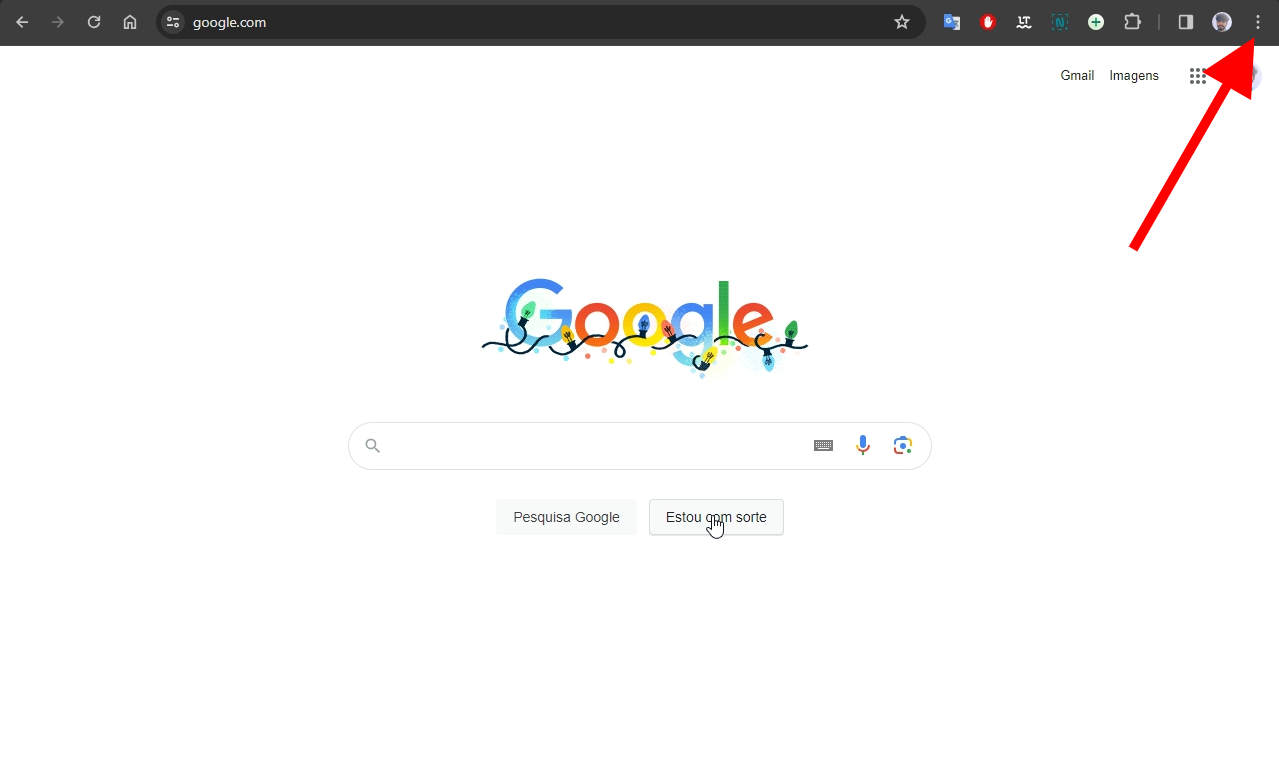Bookmark this page with the star

click(902, 22)
